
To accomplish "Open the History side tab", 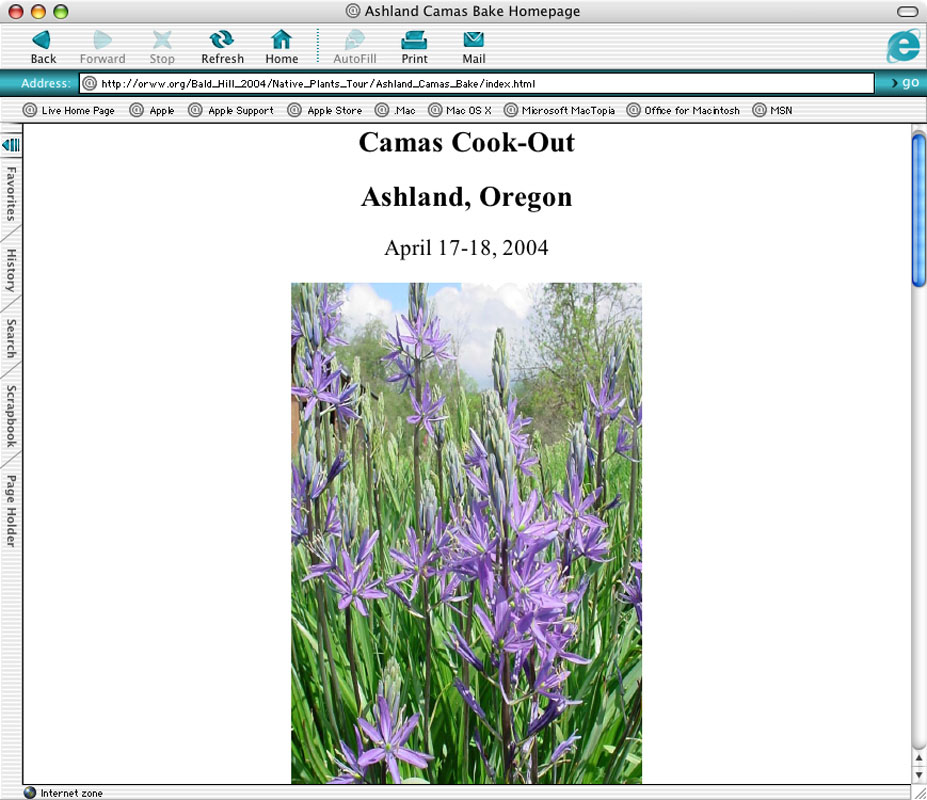I will pos(11,270).
